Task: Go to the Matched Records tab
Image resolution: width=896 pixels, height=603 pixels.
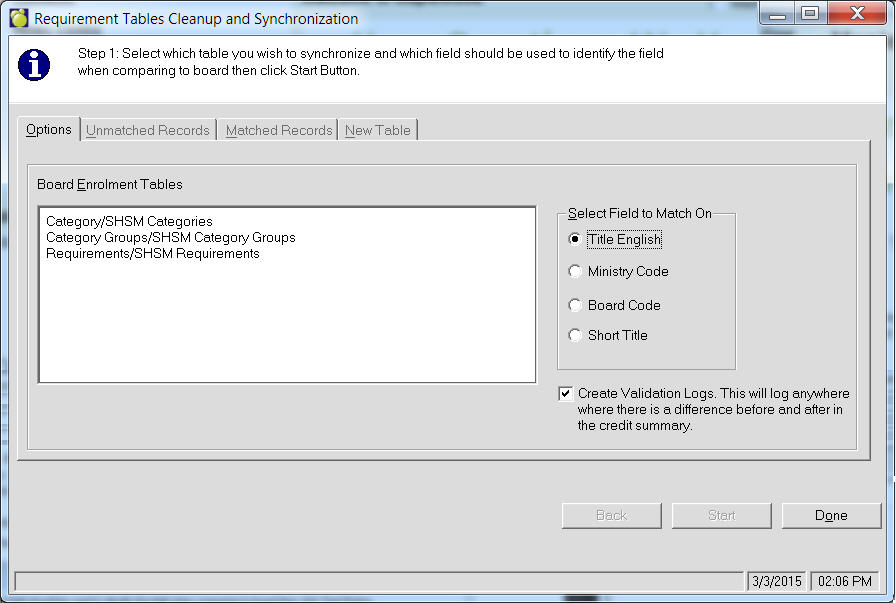Action: [x=278, y=131]
